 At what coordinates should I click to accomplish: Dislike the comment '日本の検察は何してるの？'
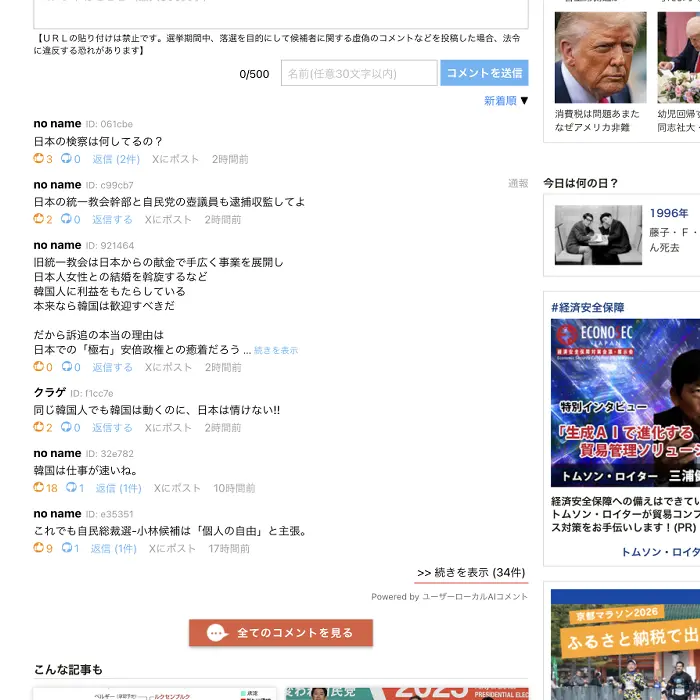(71, 159)
